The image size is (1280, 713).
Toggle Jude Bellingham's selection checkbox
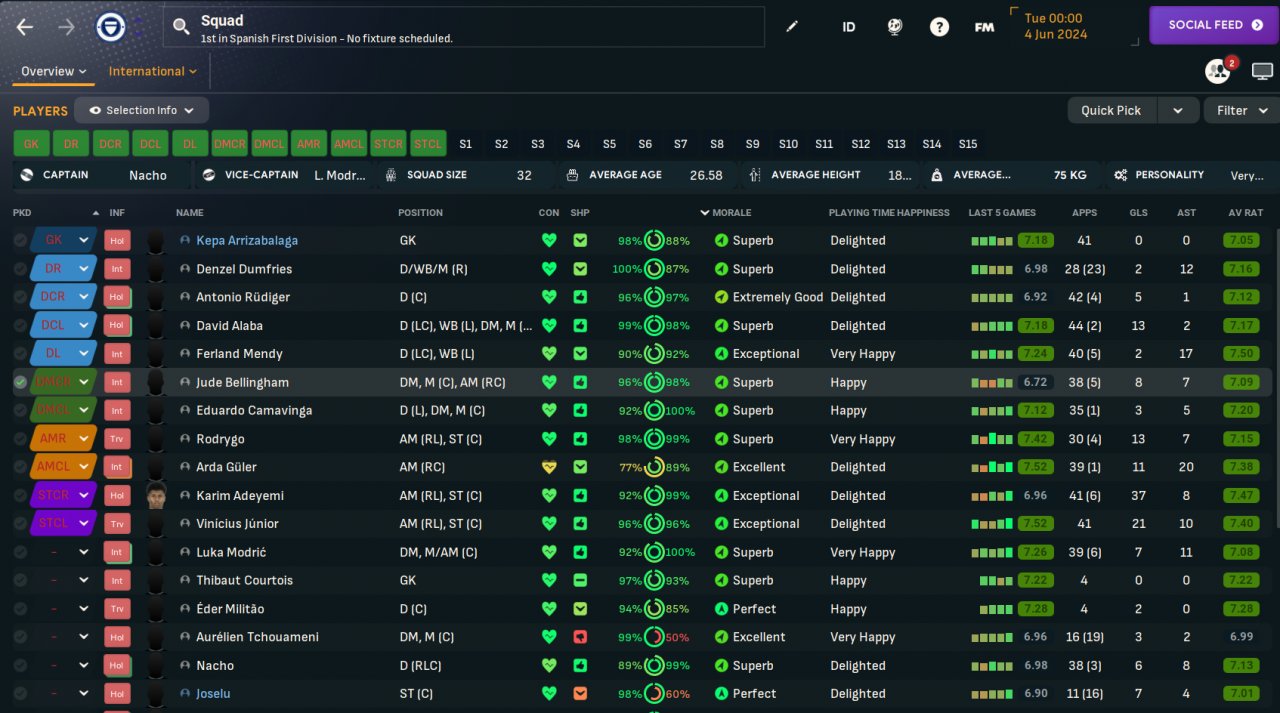[20, 382]
